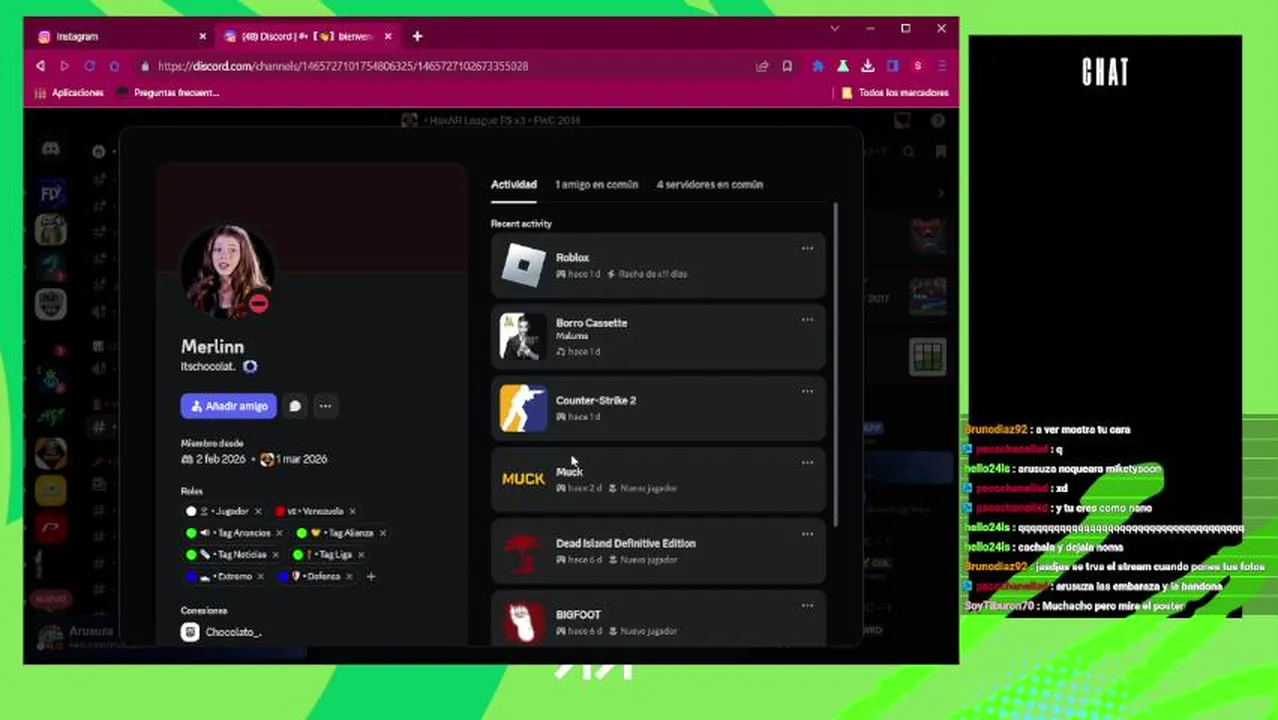Image resolution: width=1278 pixels, height=720 pixels.
Task: Open options menu for Roblox activity
Action: tap(807, 248)
